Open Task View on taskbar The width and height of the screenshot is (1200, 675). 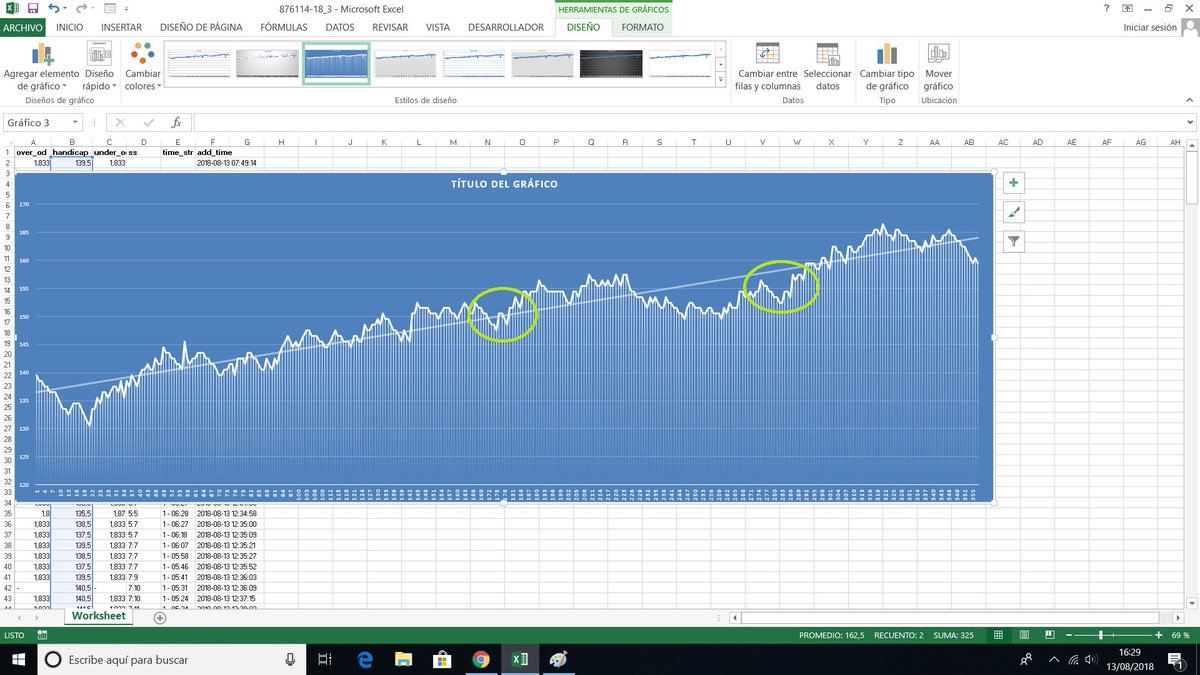(x=325, y=659)
